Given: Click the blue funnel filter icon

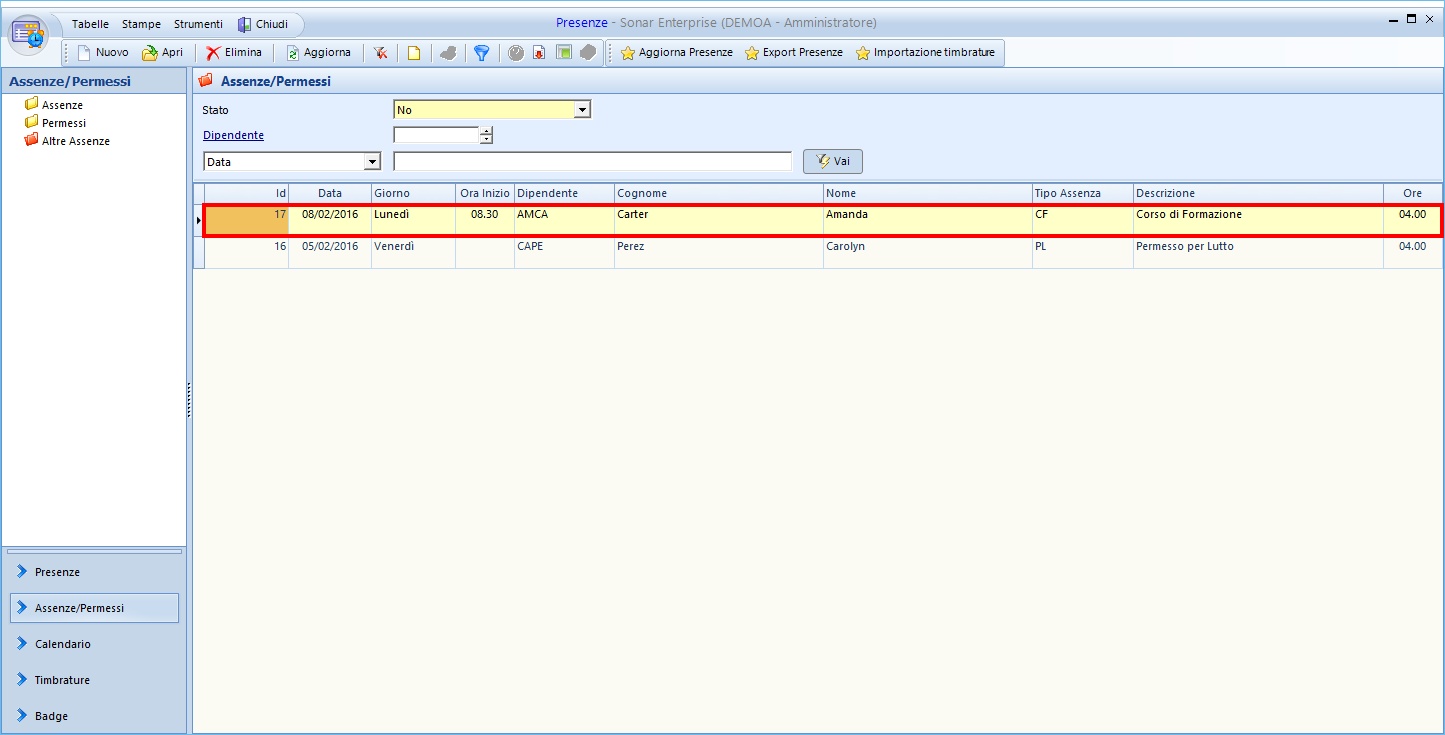Looking at the screenshot, I should pos(481,53).
